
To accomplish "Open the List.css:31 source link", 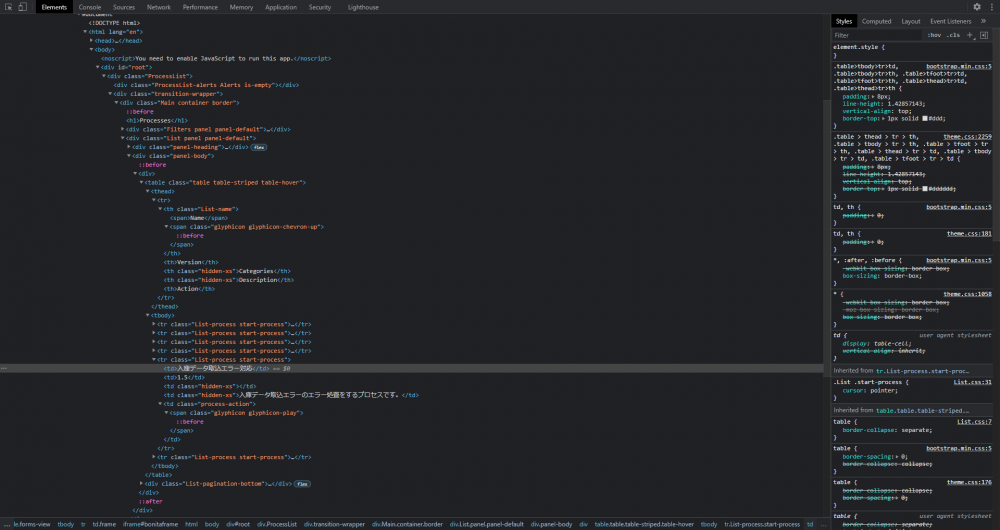I will [973, 382].
